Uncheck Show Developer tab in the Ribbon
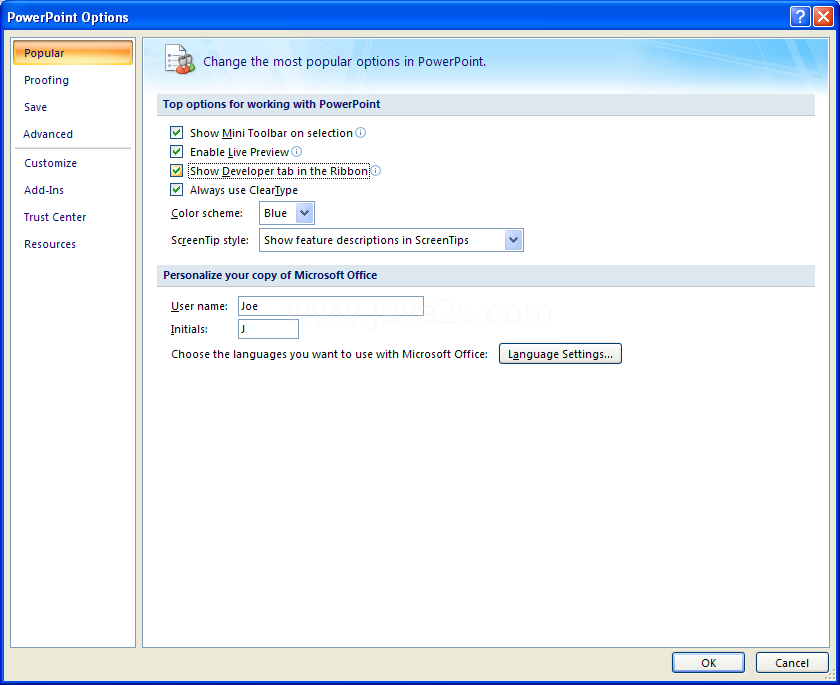The image size is (840, 685). click(176, 171)
